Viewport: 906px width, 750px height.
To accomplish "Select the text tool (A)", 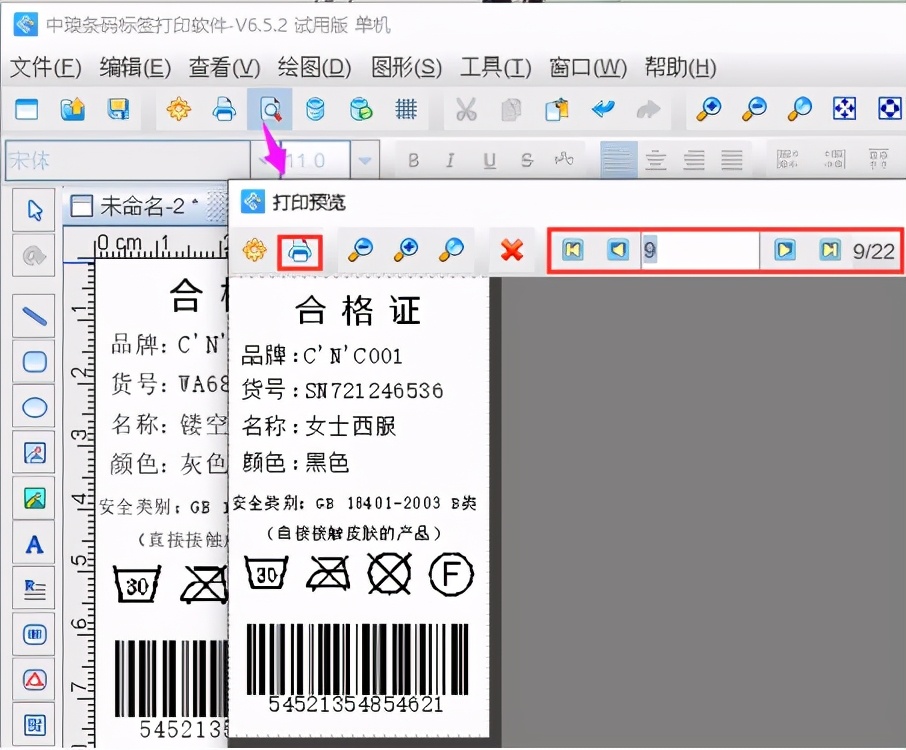I will click(x=33, y=544).
